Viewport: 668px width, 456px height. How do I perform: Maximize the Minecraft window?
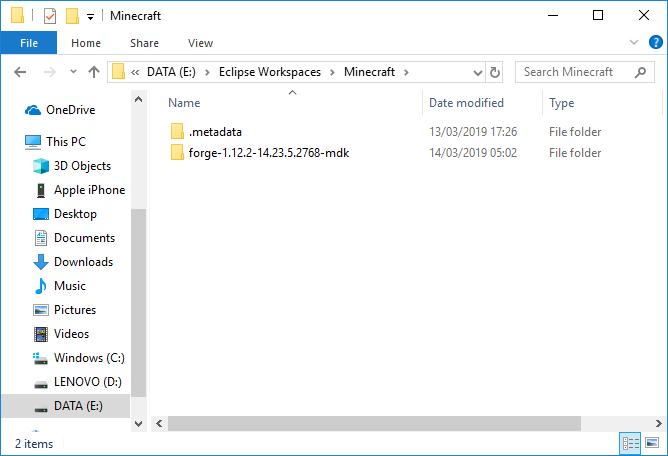(x=598, y=16)
